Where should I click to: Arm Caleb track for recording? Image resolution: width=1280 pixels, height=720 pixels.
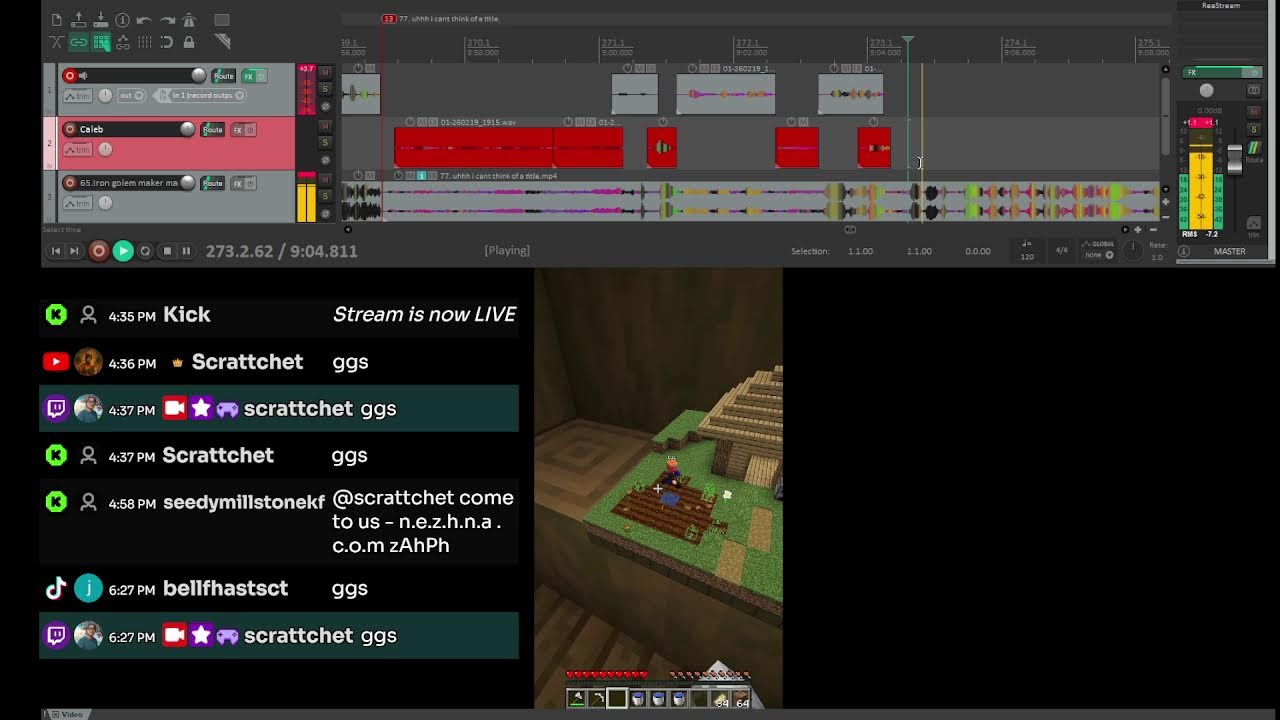[70, 129]
